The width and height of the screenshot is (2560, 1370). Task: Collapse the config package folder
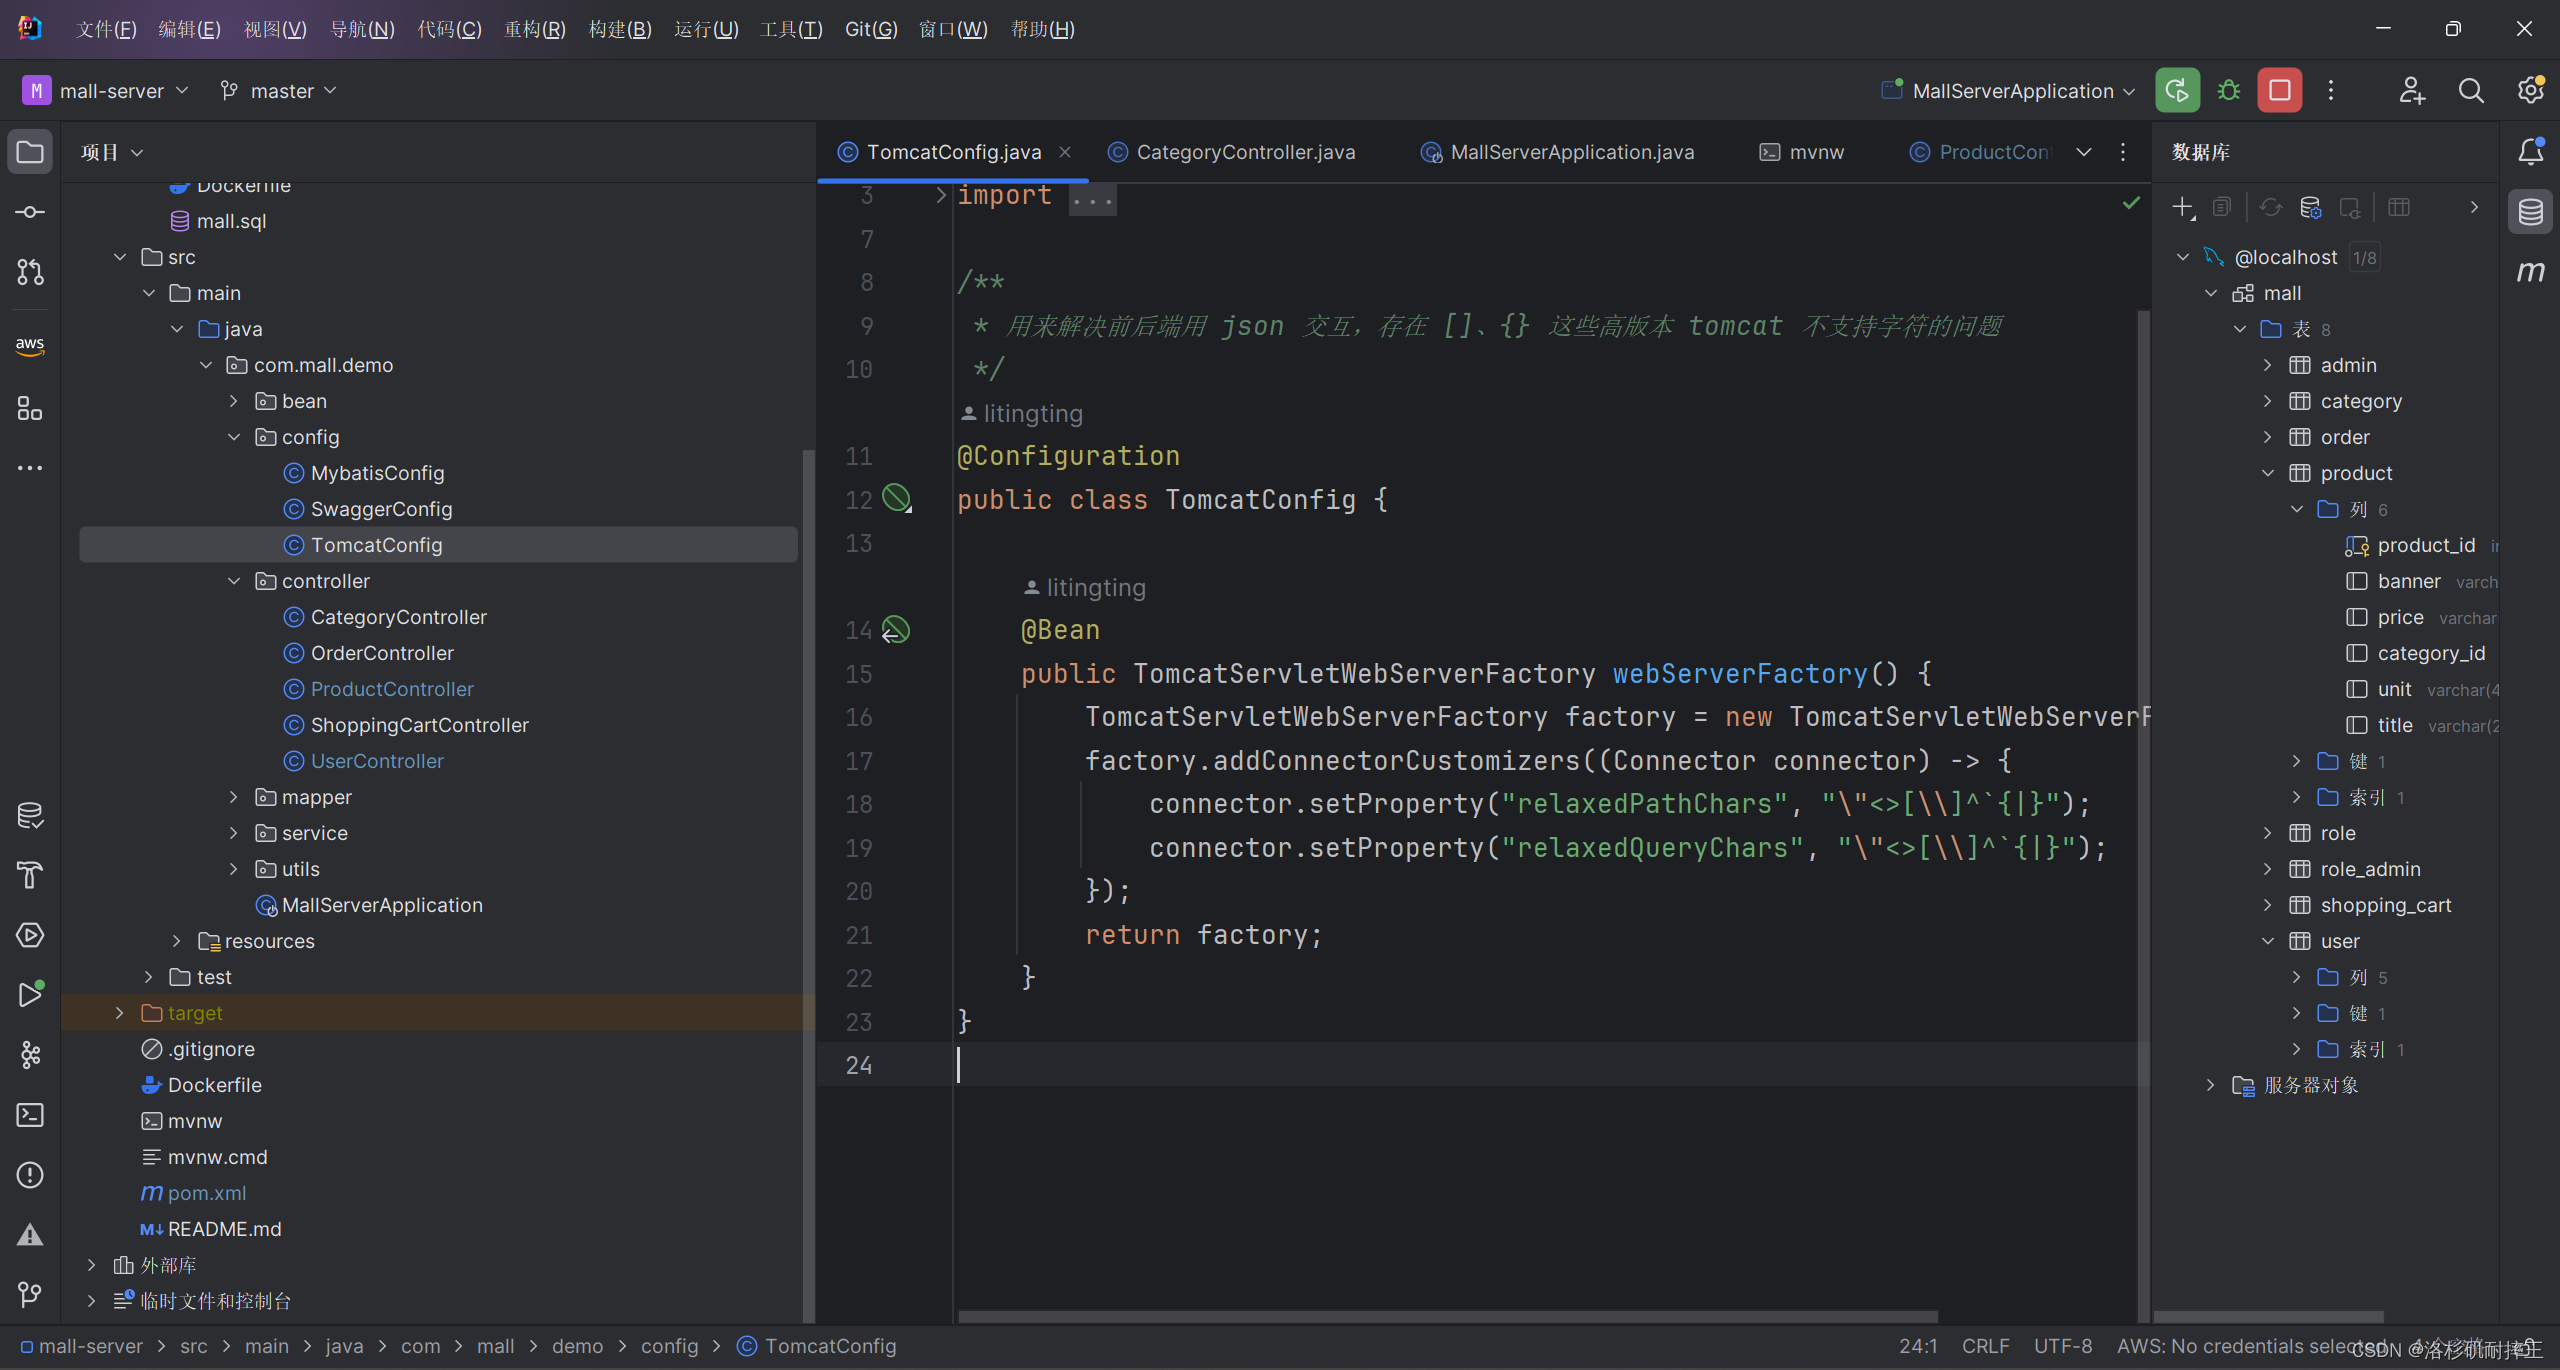pyautogui.click(x=234, y=437)
